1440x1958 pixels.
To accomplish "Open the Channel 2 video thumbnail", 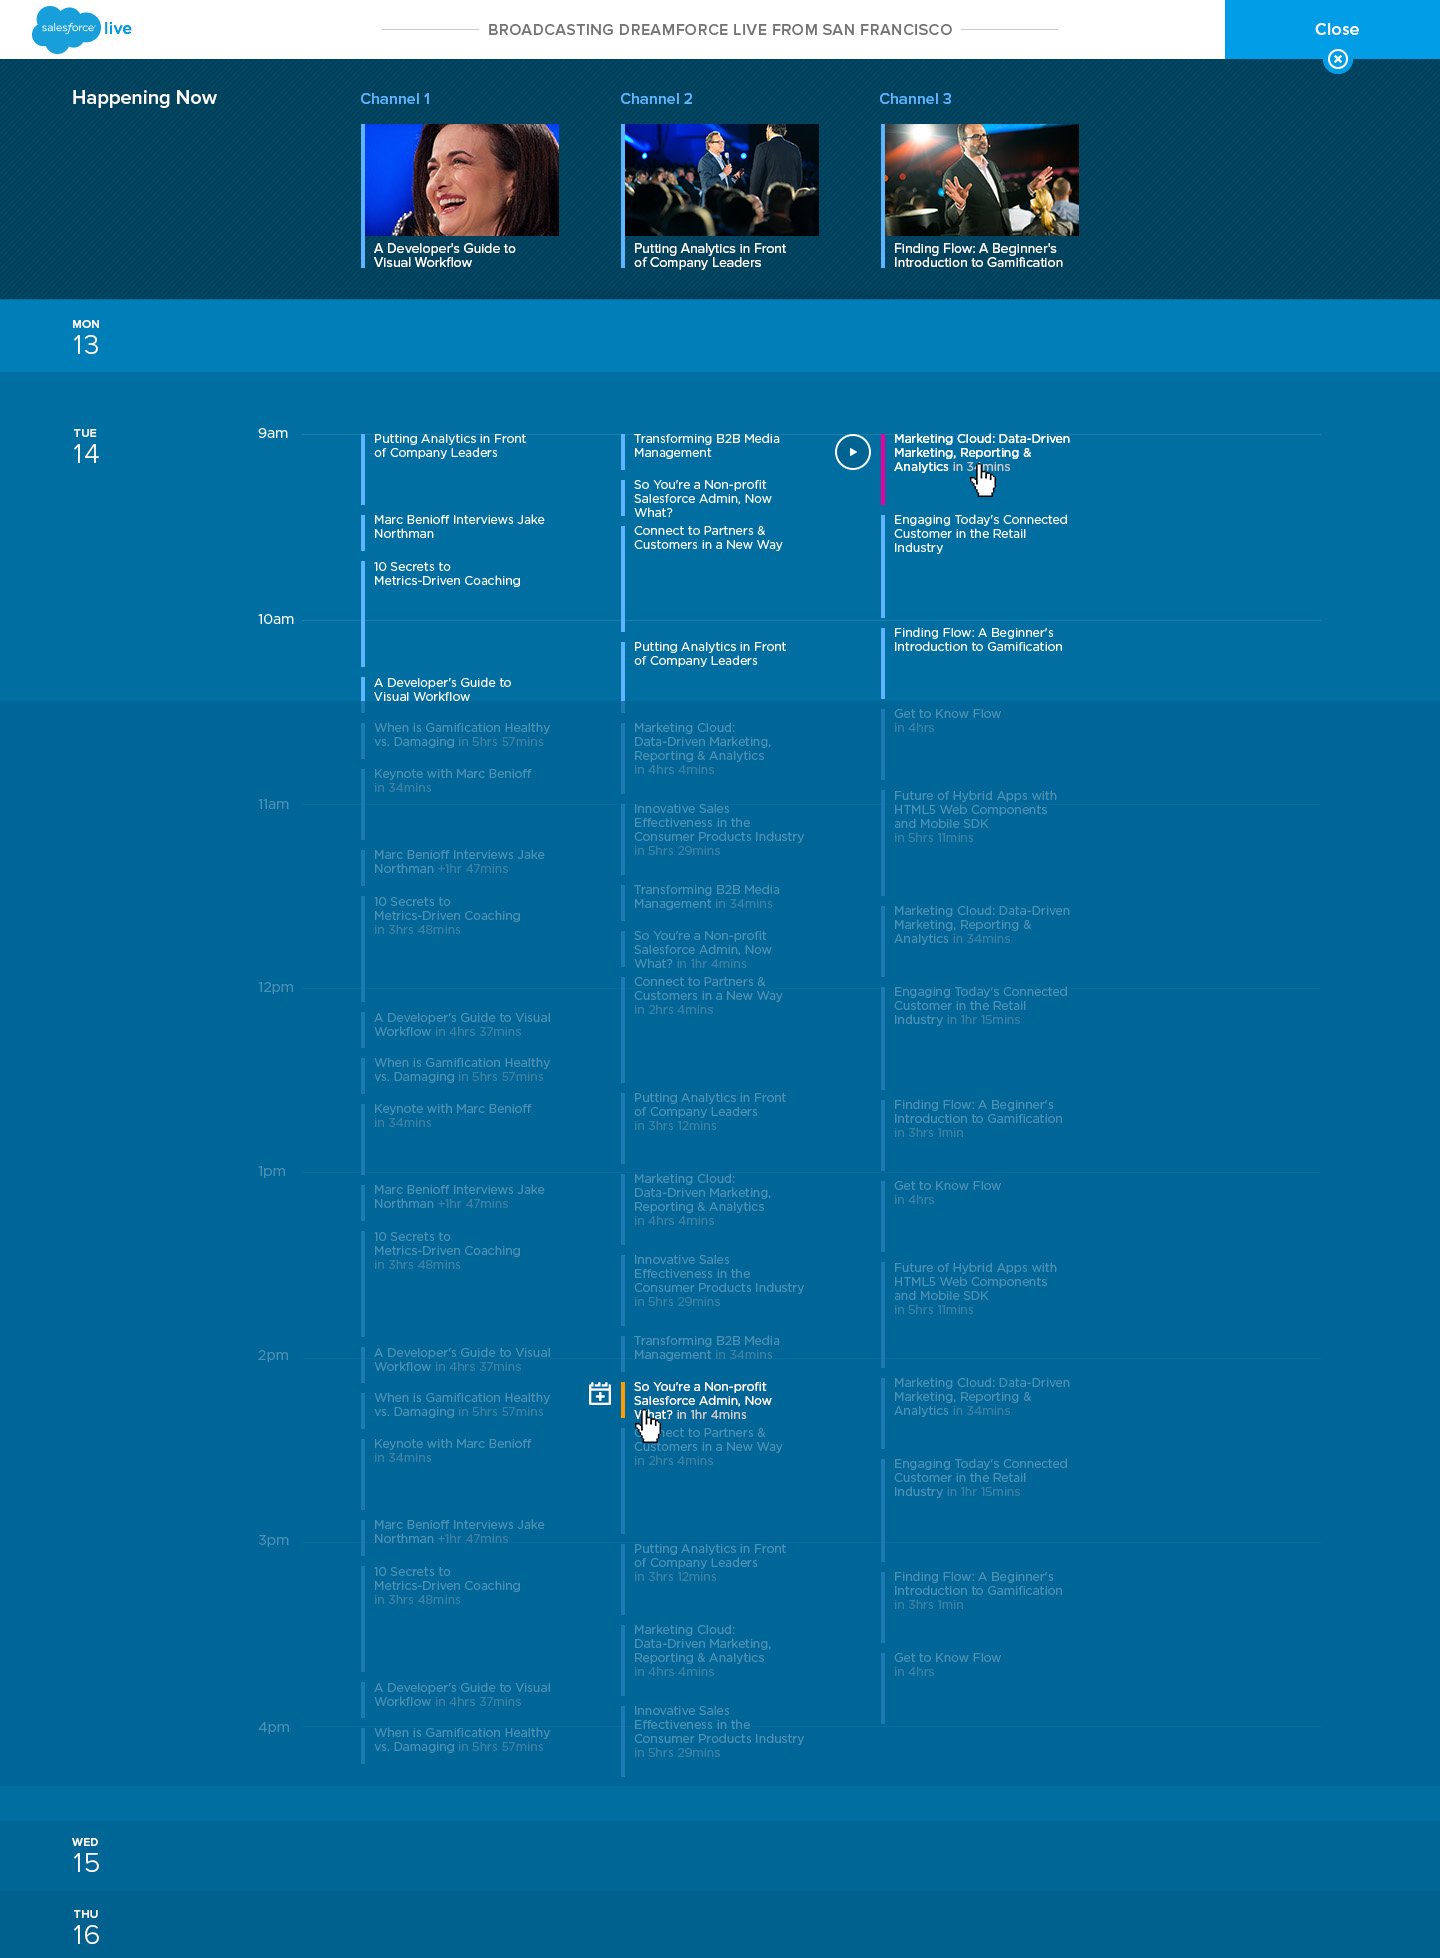I will click(x=722, y=180).
